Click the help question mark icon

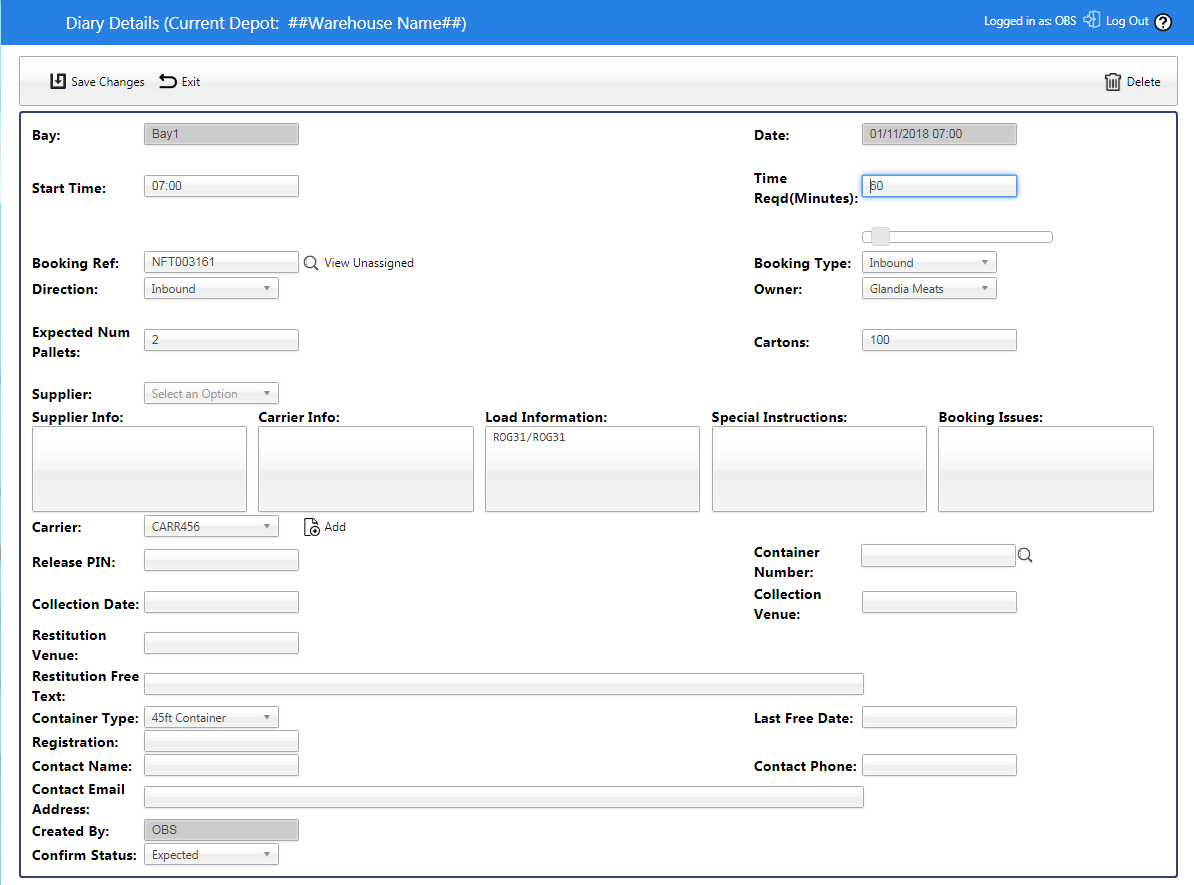[x=1163, y=22]
